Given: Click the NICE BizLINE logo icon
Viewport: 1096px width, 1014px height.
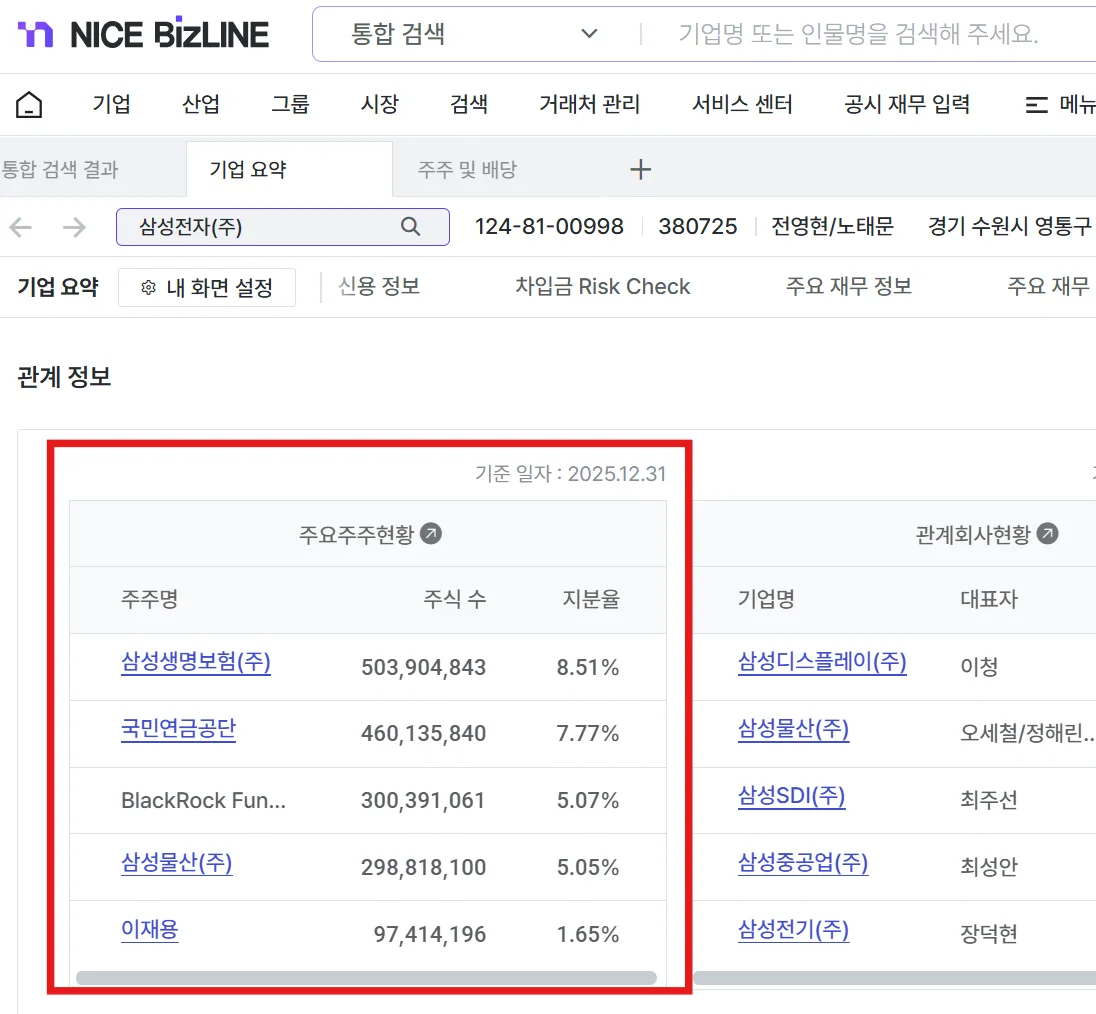Looking at the screenshot, I should tap(36, 34).
